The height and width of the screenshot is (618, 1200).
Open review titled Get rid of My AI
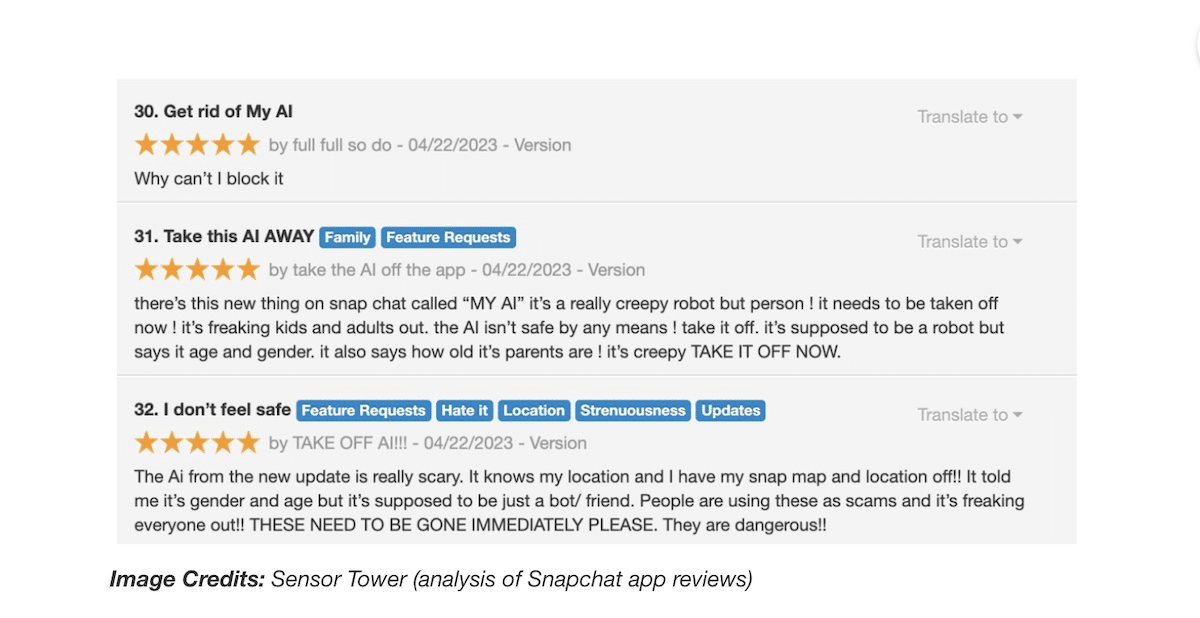(213, 112)
